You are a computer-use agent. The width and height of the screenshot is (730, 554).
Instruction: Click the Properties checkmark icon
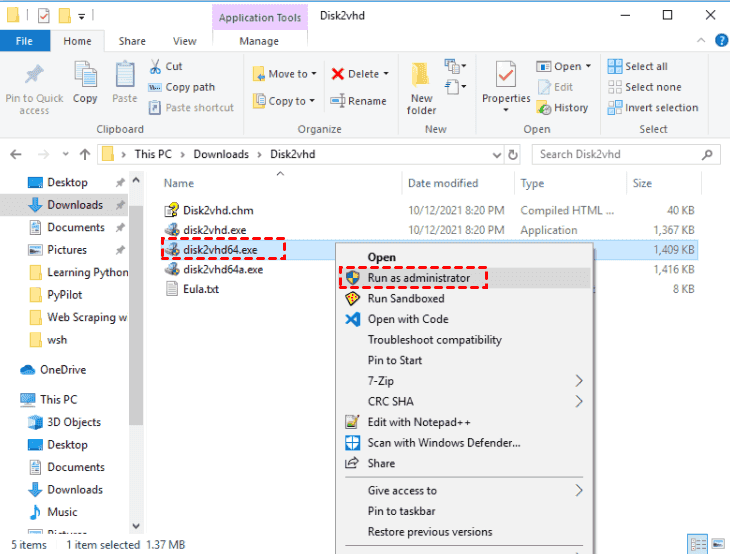click(x=506, y=74)
